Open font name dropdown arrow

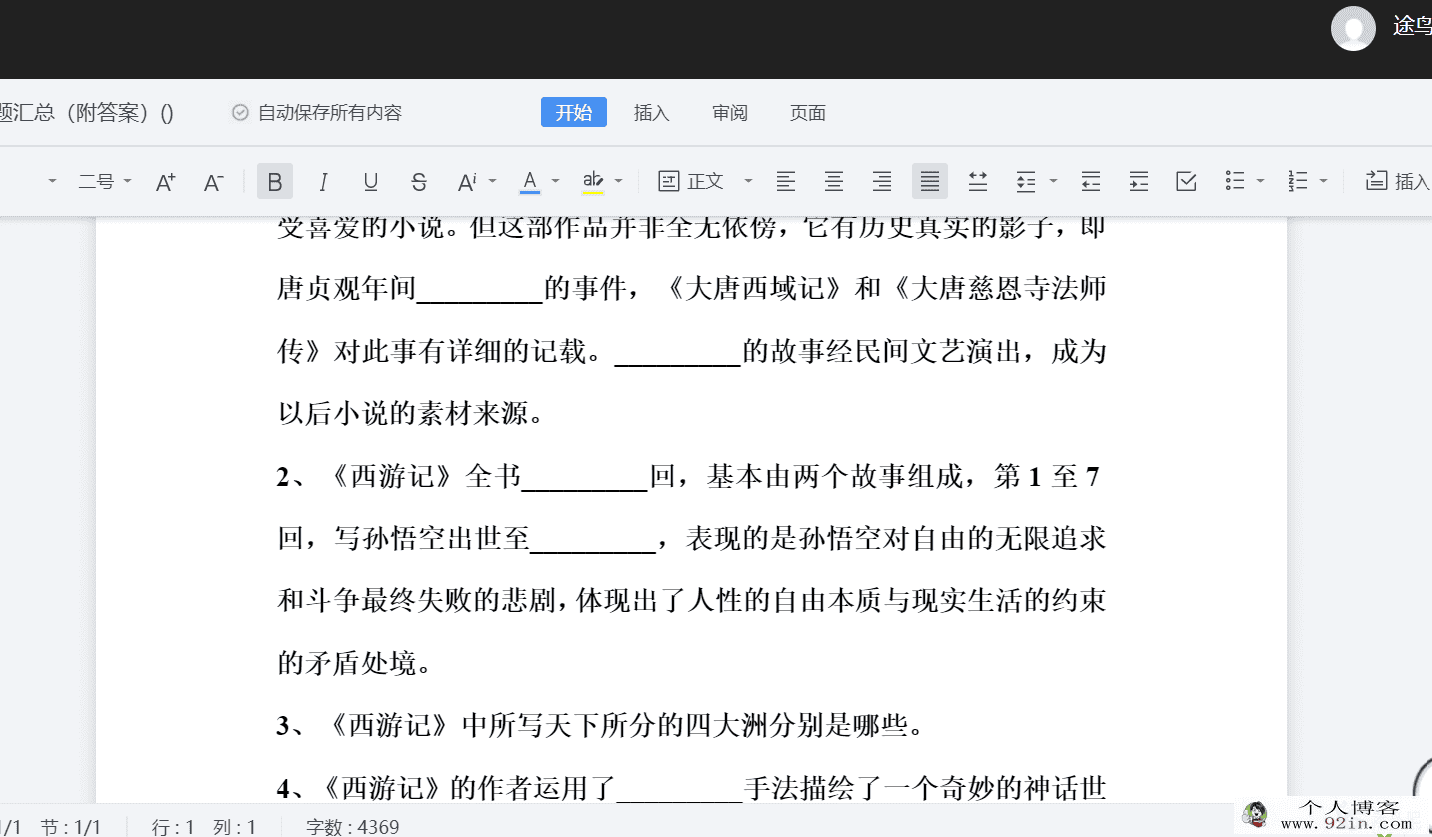53,181
